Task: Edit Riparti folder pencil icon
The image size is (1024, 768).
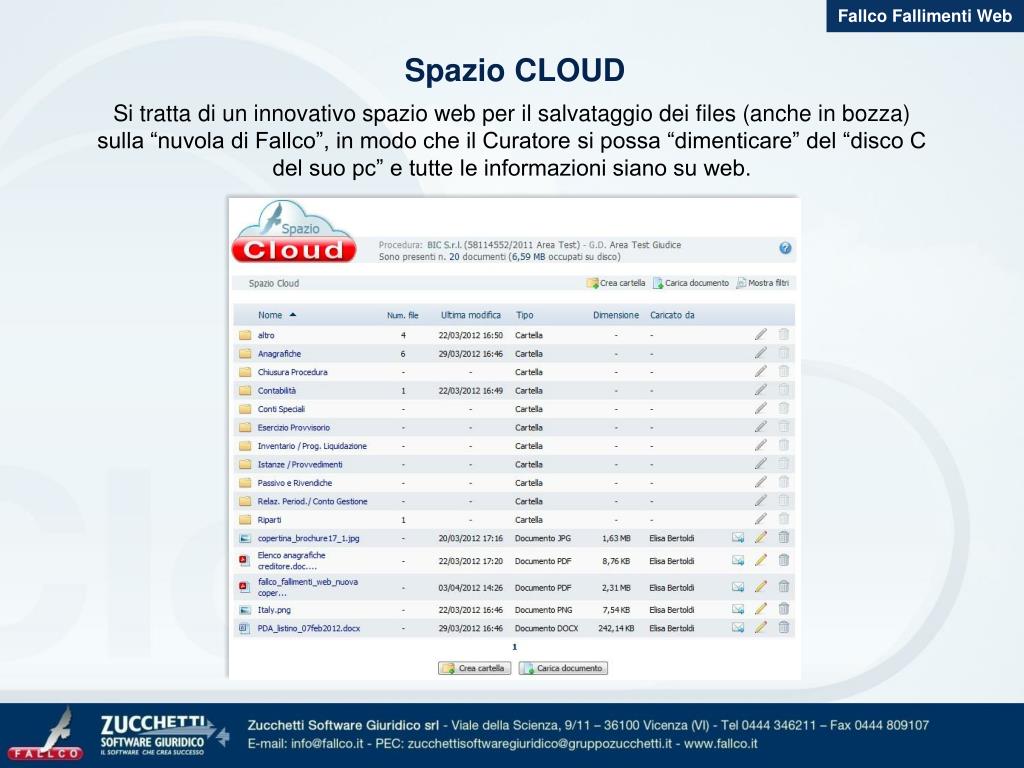Action: (761, 519)
